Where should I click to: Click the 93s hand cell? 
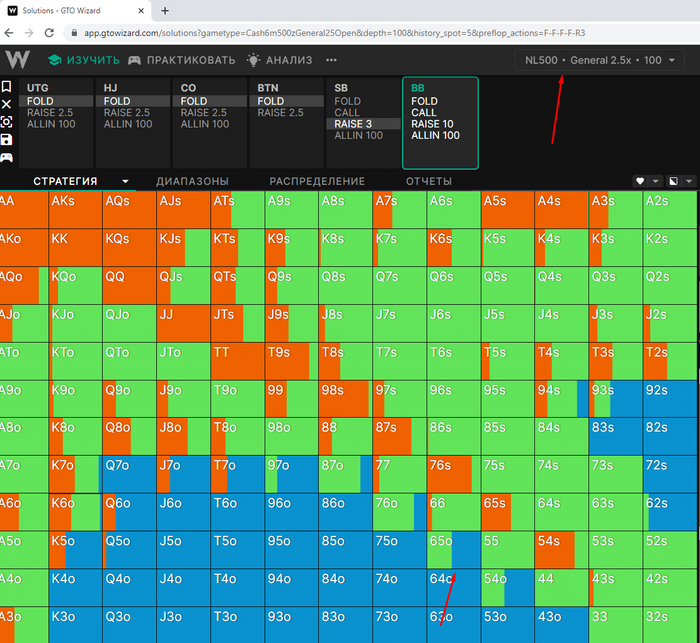[x=616, y=399]
